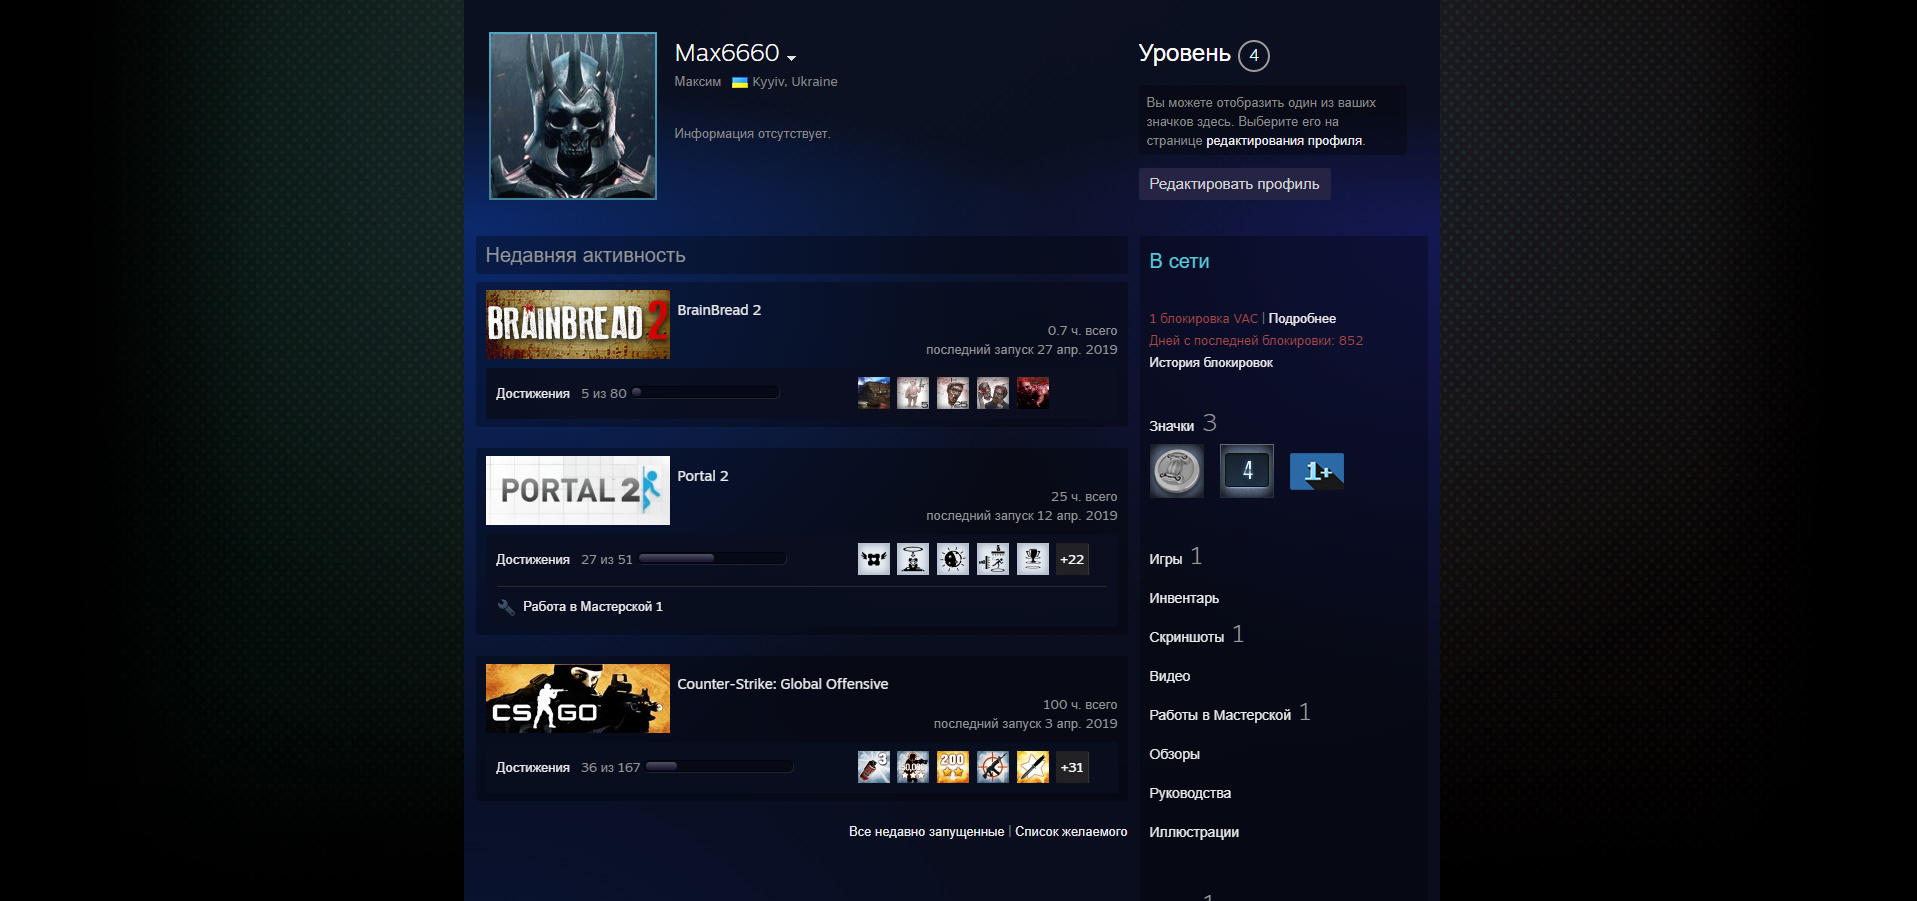Show +31 more CS:GO achievements
Viewport: 1917px width, 901px height.
(x=1072, y=767)
